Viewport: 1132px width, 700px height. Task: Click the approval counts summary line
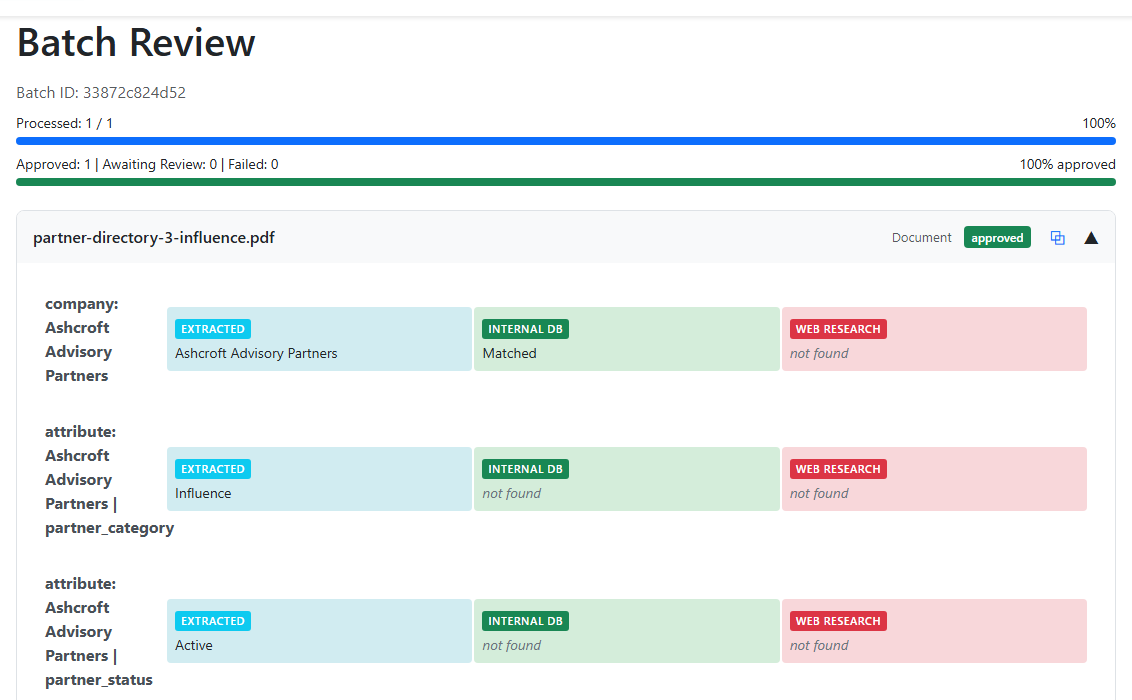coord(147,165)
